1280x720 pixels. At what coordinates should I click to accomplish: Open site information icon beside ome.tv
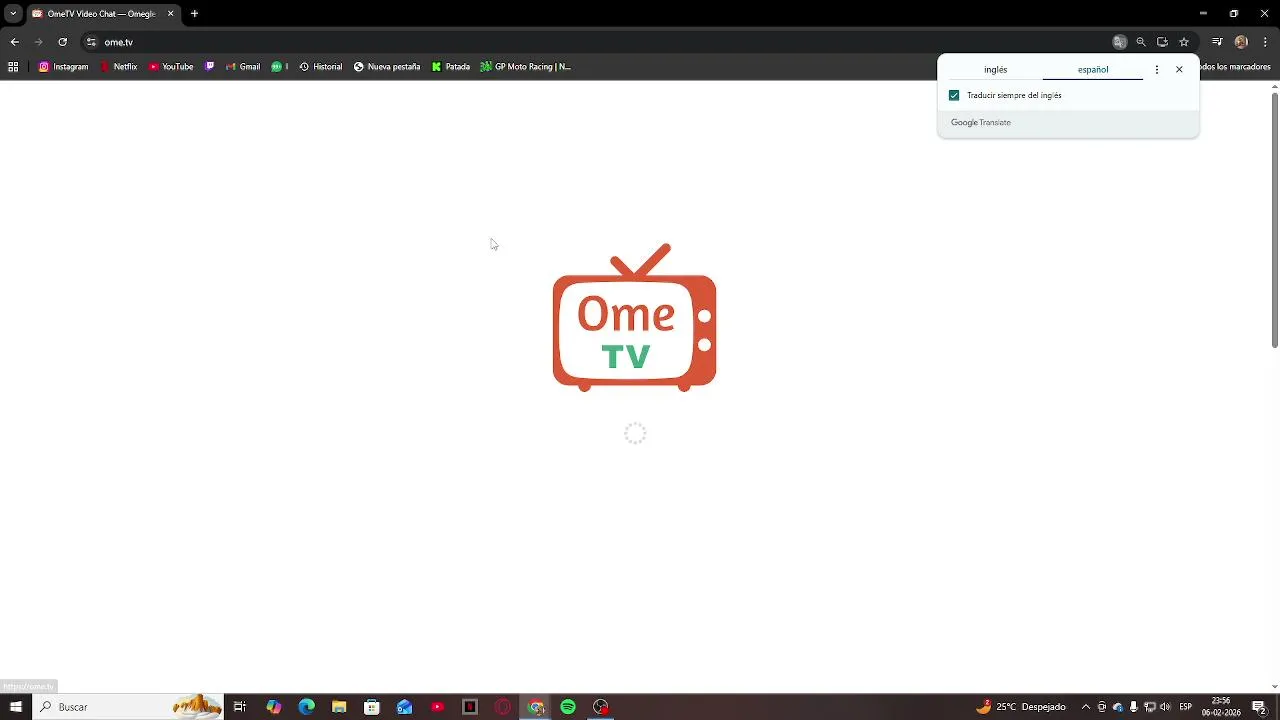[x=91, y=42]
